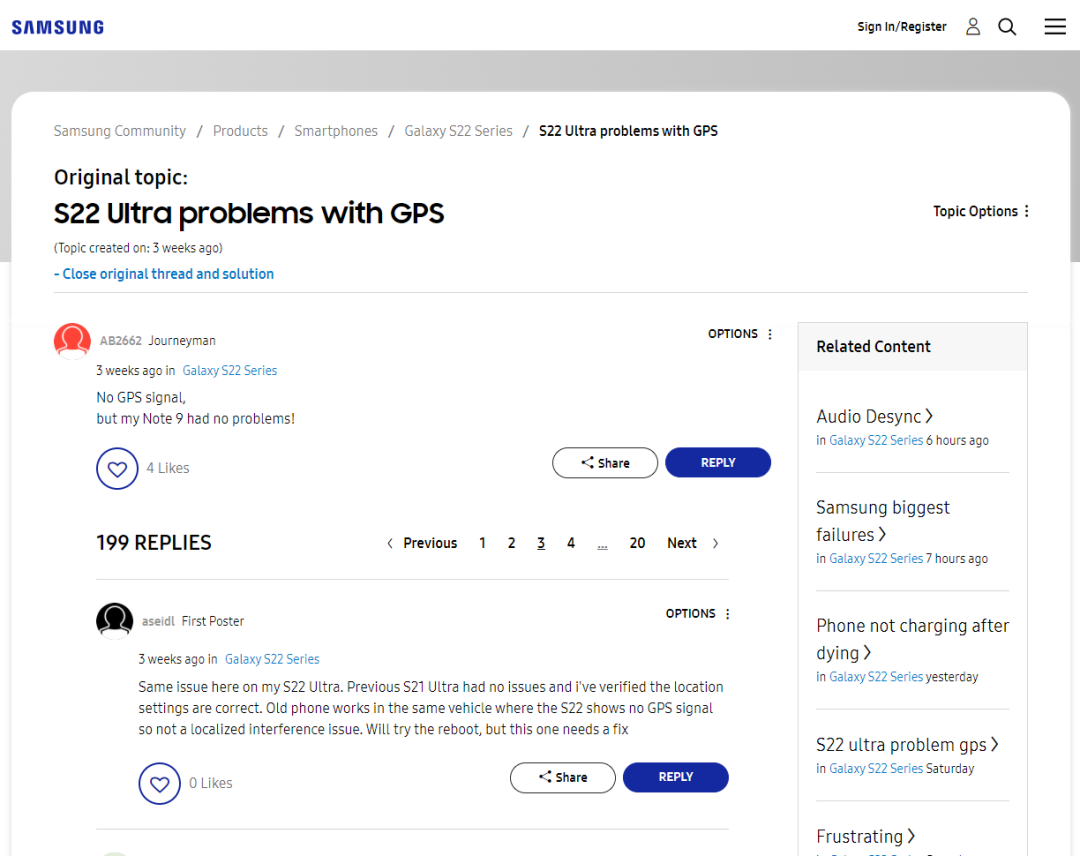The height and width of the screenshot is (856, 1080).
Task: Open Topic Options menu
Action: (981, 211)
